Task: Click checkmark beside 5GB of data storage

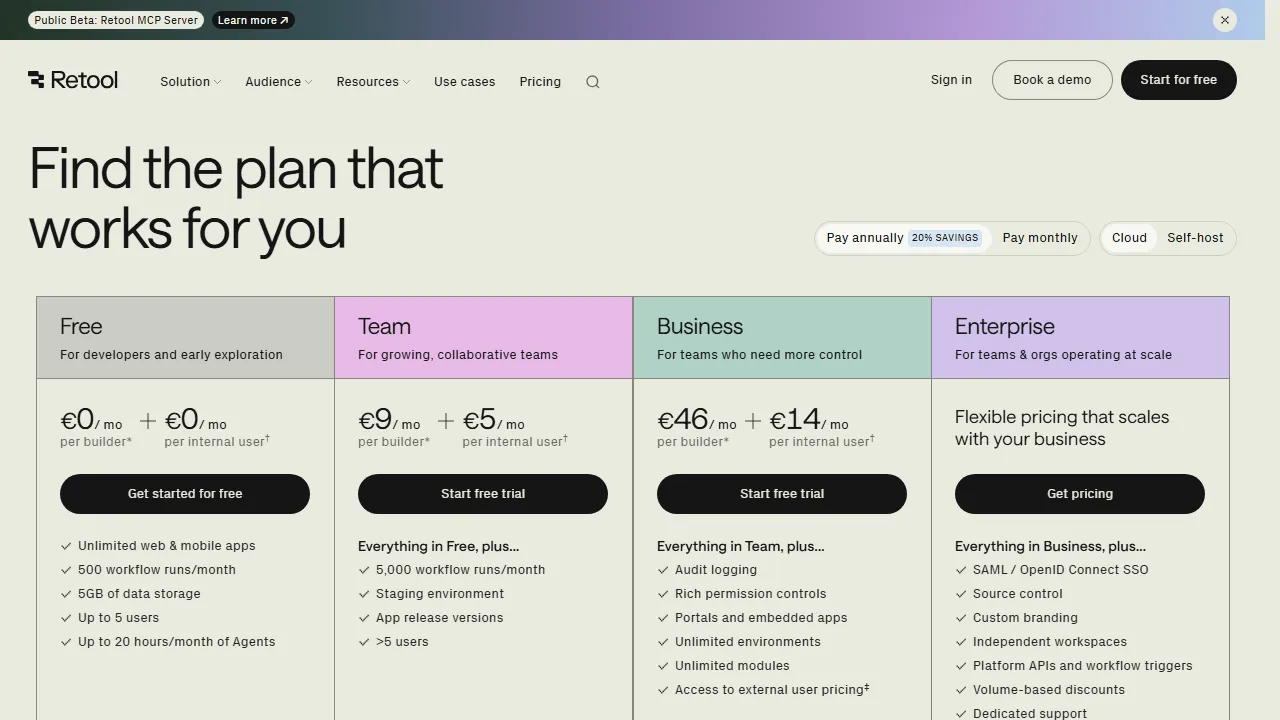Action: coord(66,594)
